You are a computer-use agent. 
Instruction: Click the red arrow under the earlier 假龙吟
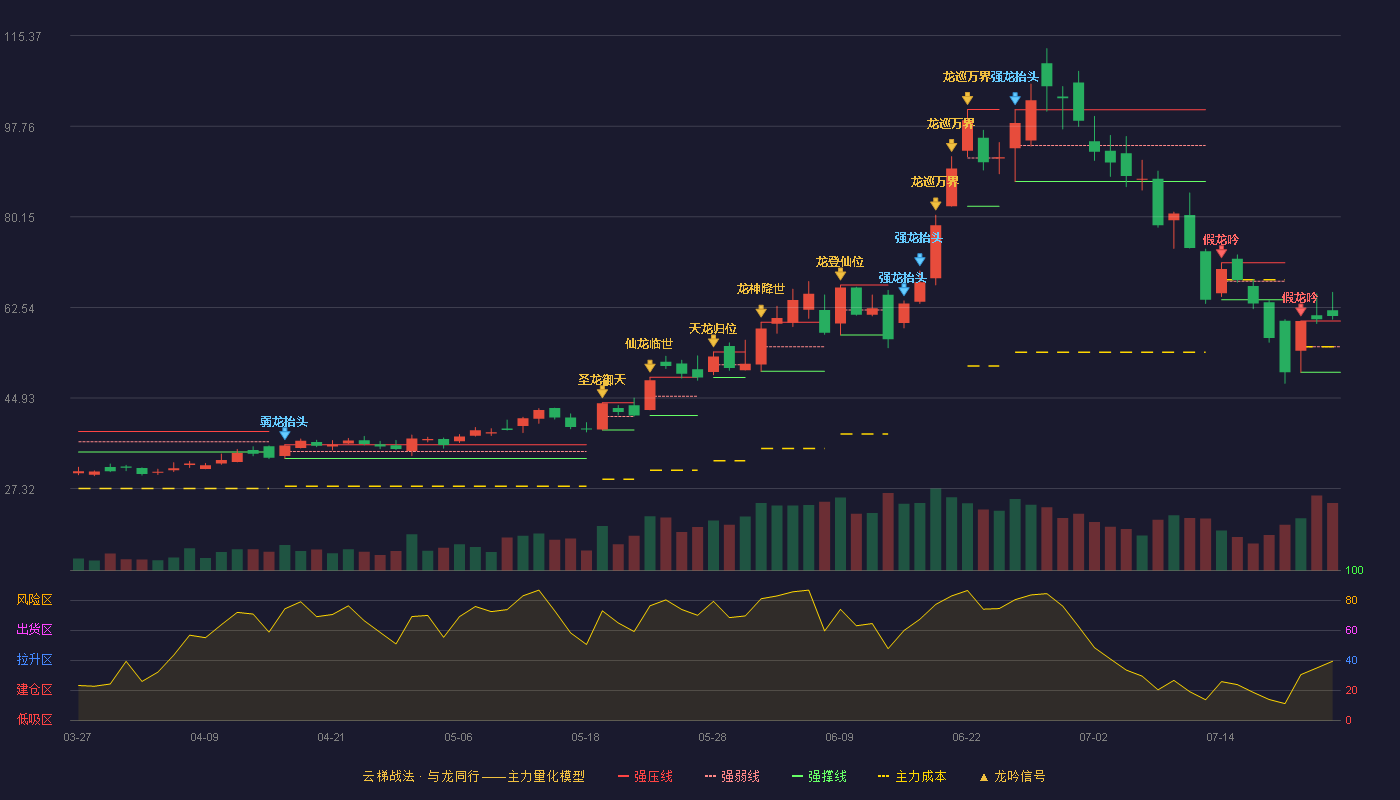pos(1221,252)
